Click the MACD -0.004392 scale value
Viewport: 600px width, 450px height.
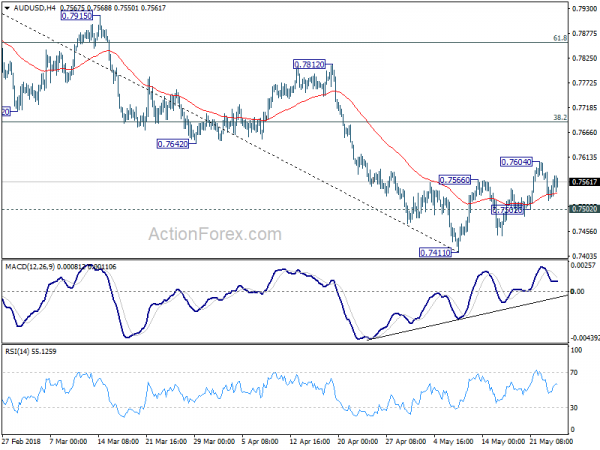click(x=585, y=338)
